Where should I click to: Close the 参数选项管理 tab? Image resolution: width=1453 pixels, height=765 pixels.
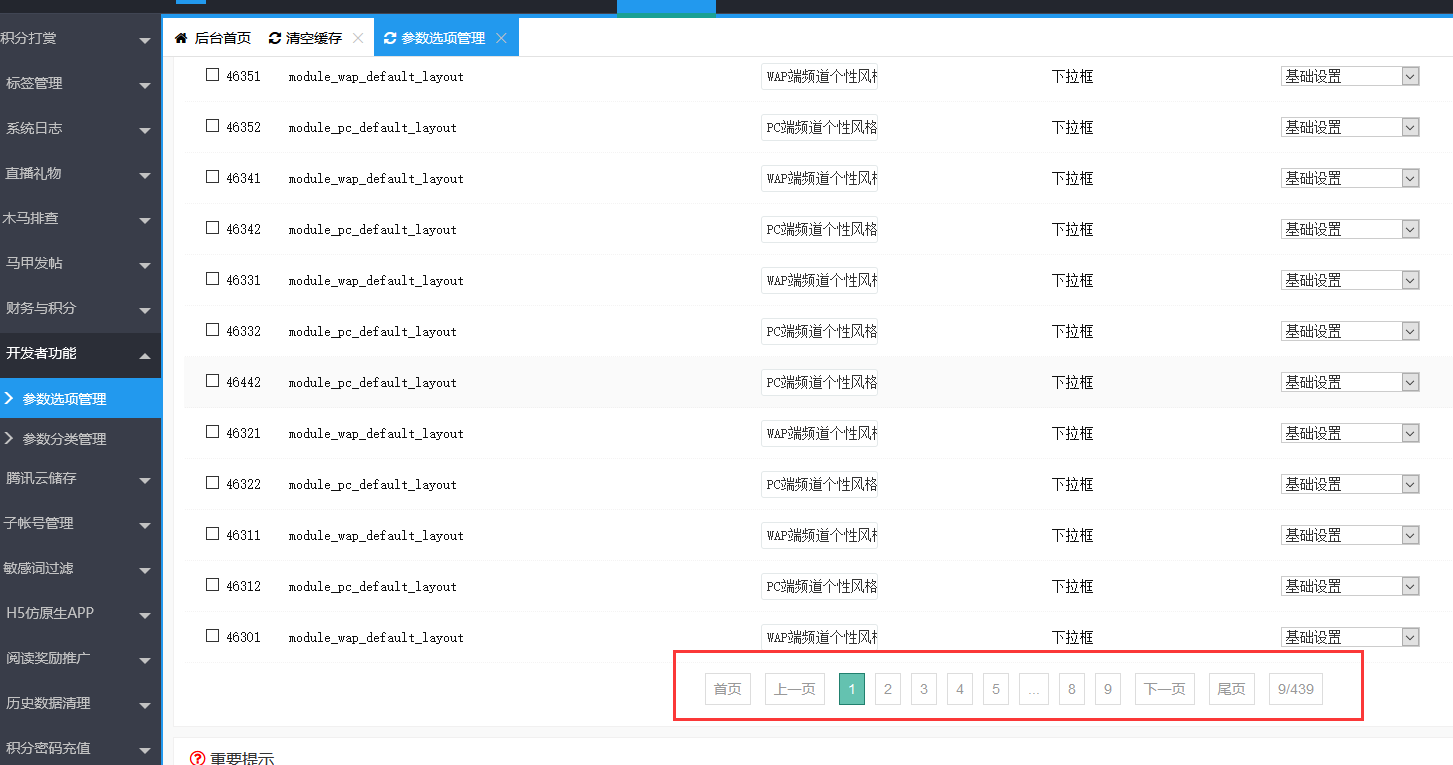coord(501,38)
